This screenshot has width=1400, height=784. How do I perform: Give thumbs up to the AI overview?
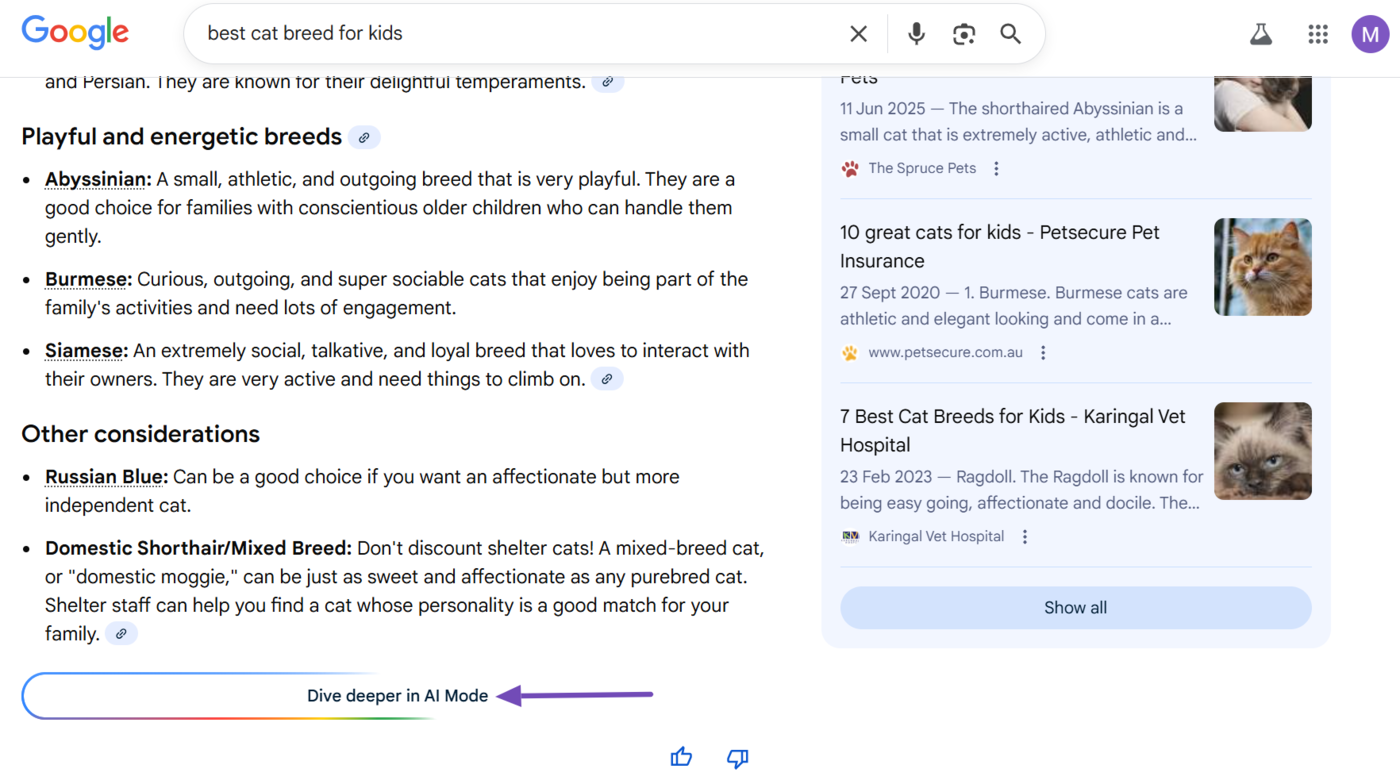click(x=681, y=757)
